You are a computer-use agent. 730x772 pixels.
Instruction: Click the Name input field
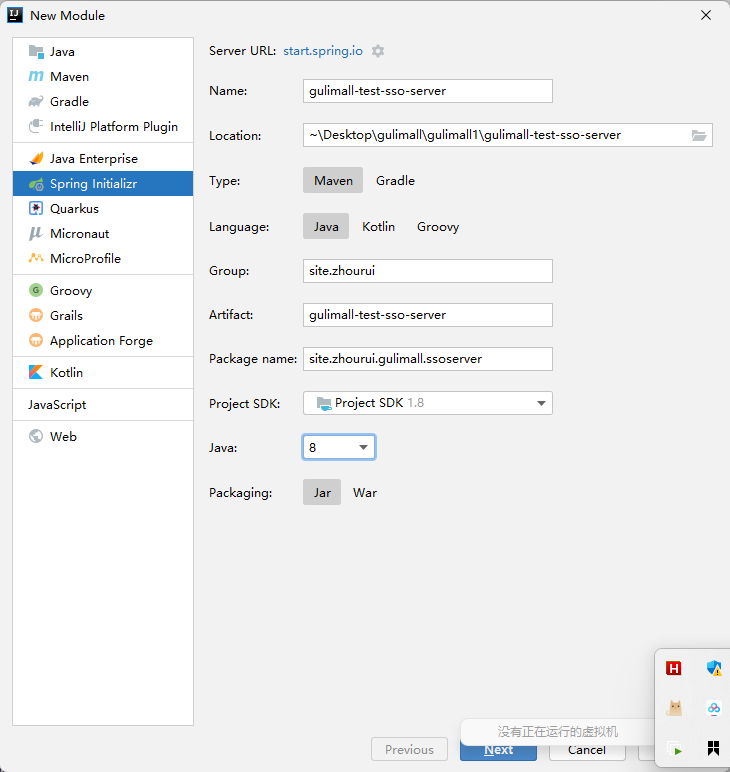[x=428, y=91]
